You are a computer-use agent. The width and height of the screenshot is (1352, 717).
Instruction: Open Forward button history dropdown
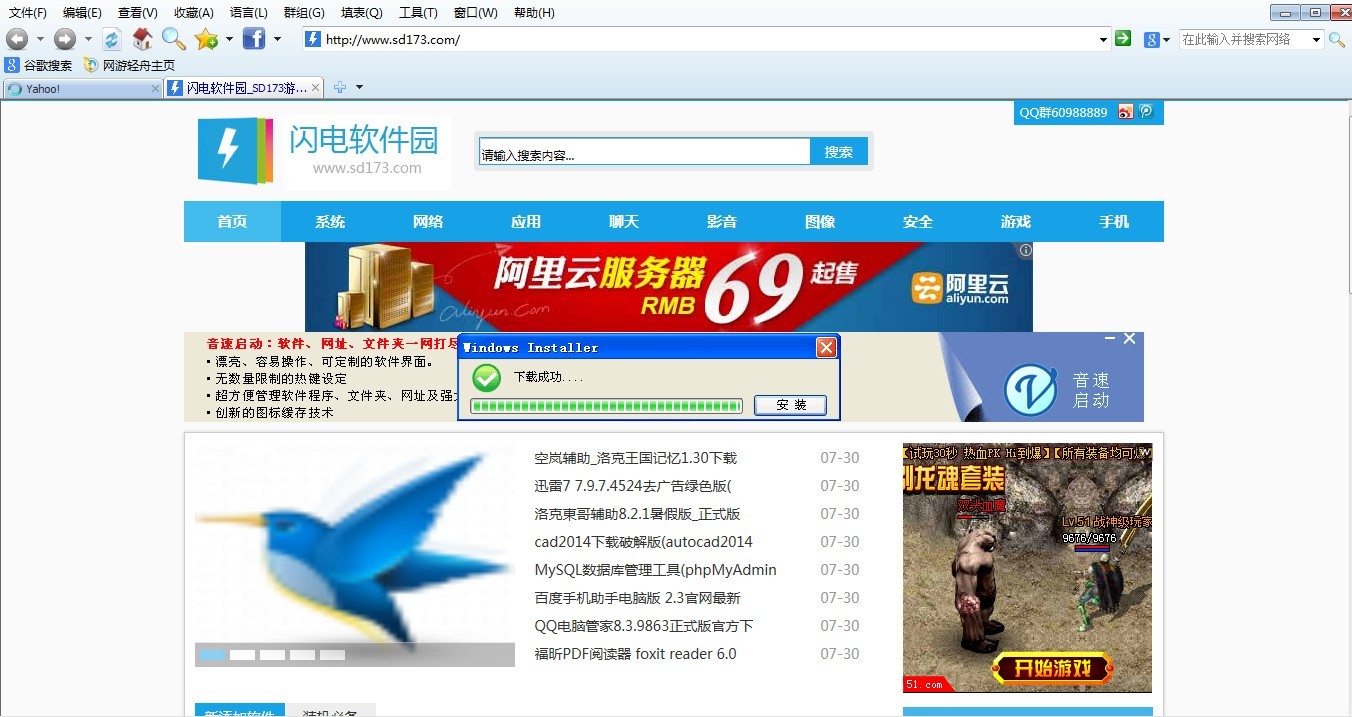88,40
